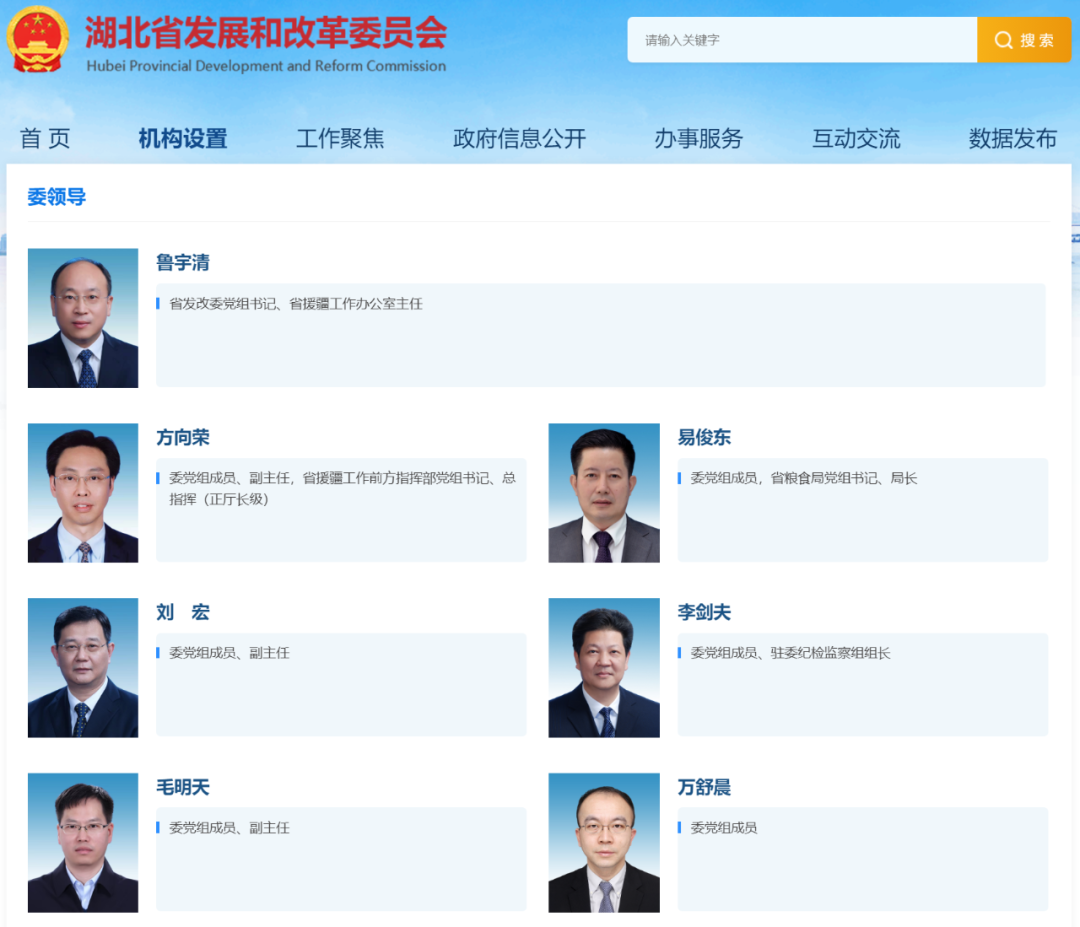Click the 李剑夫 name link

(x=704, y=613)
